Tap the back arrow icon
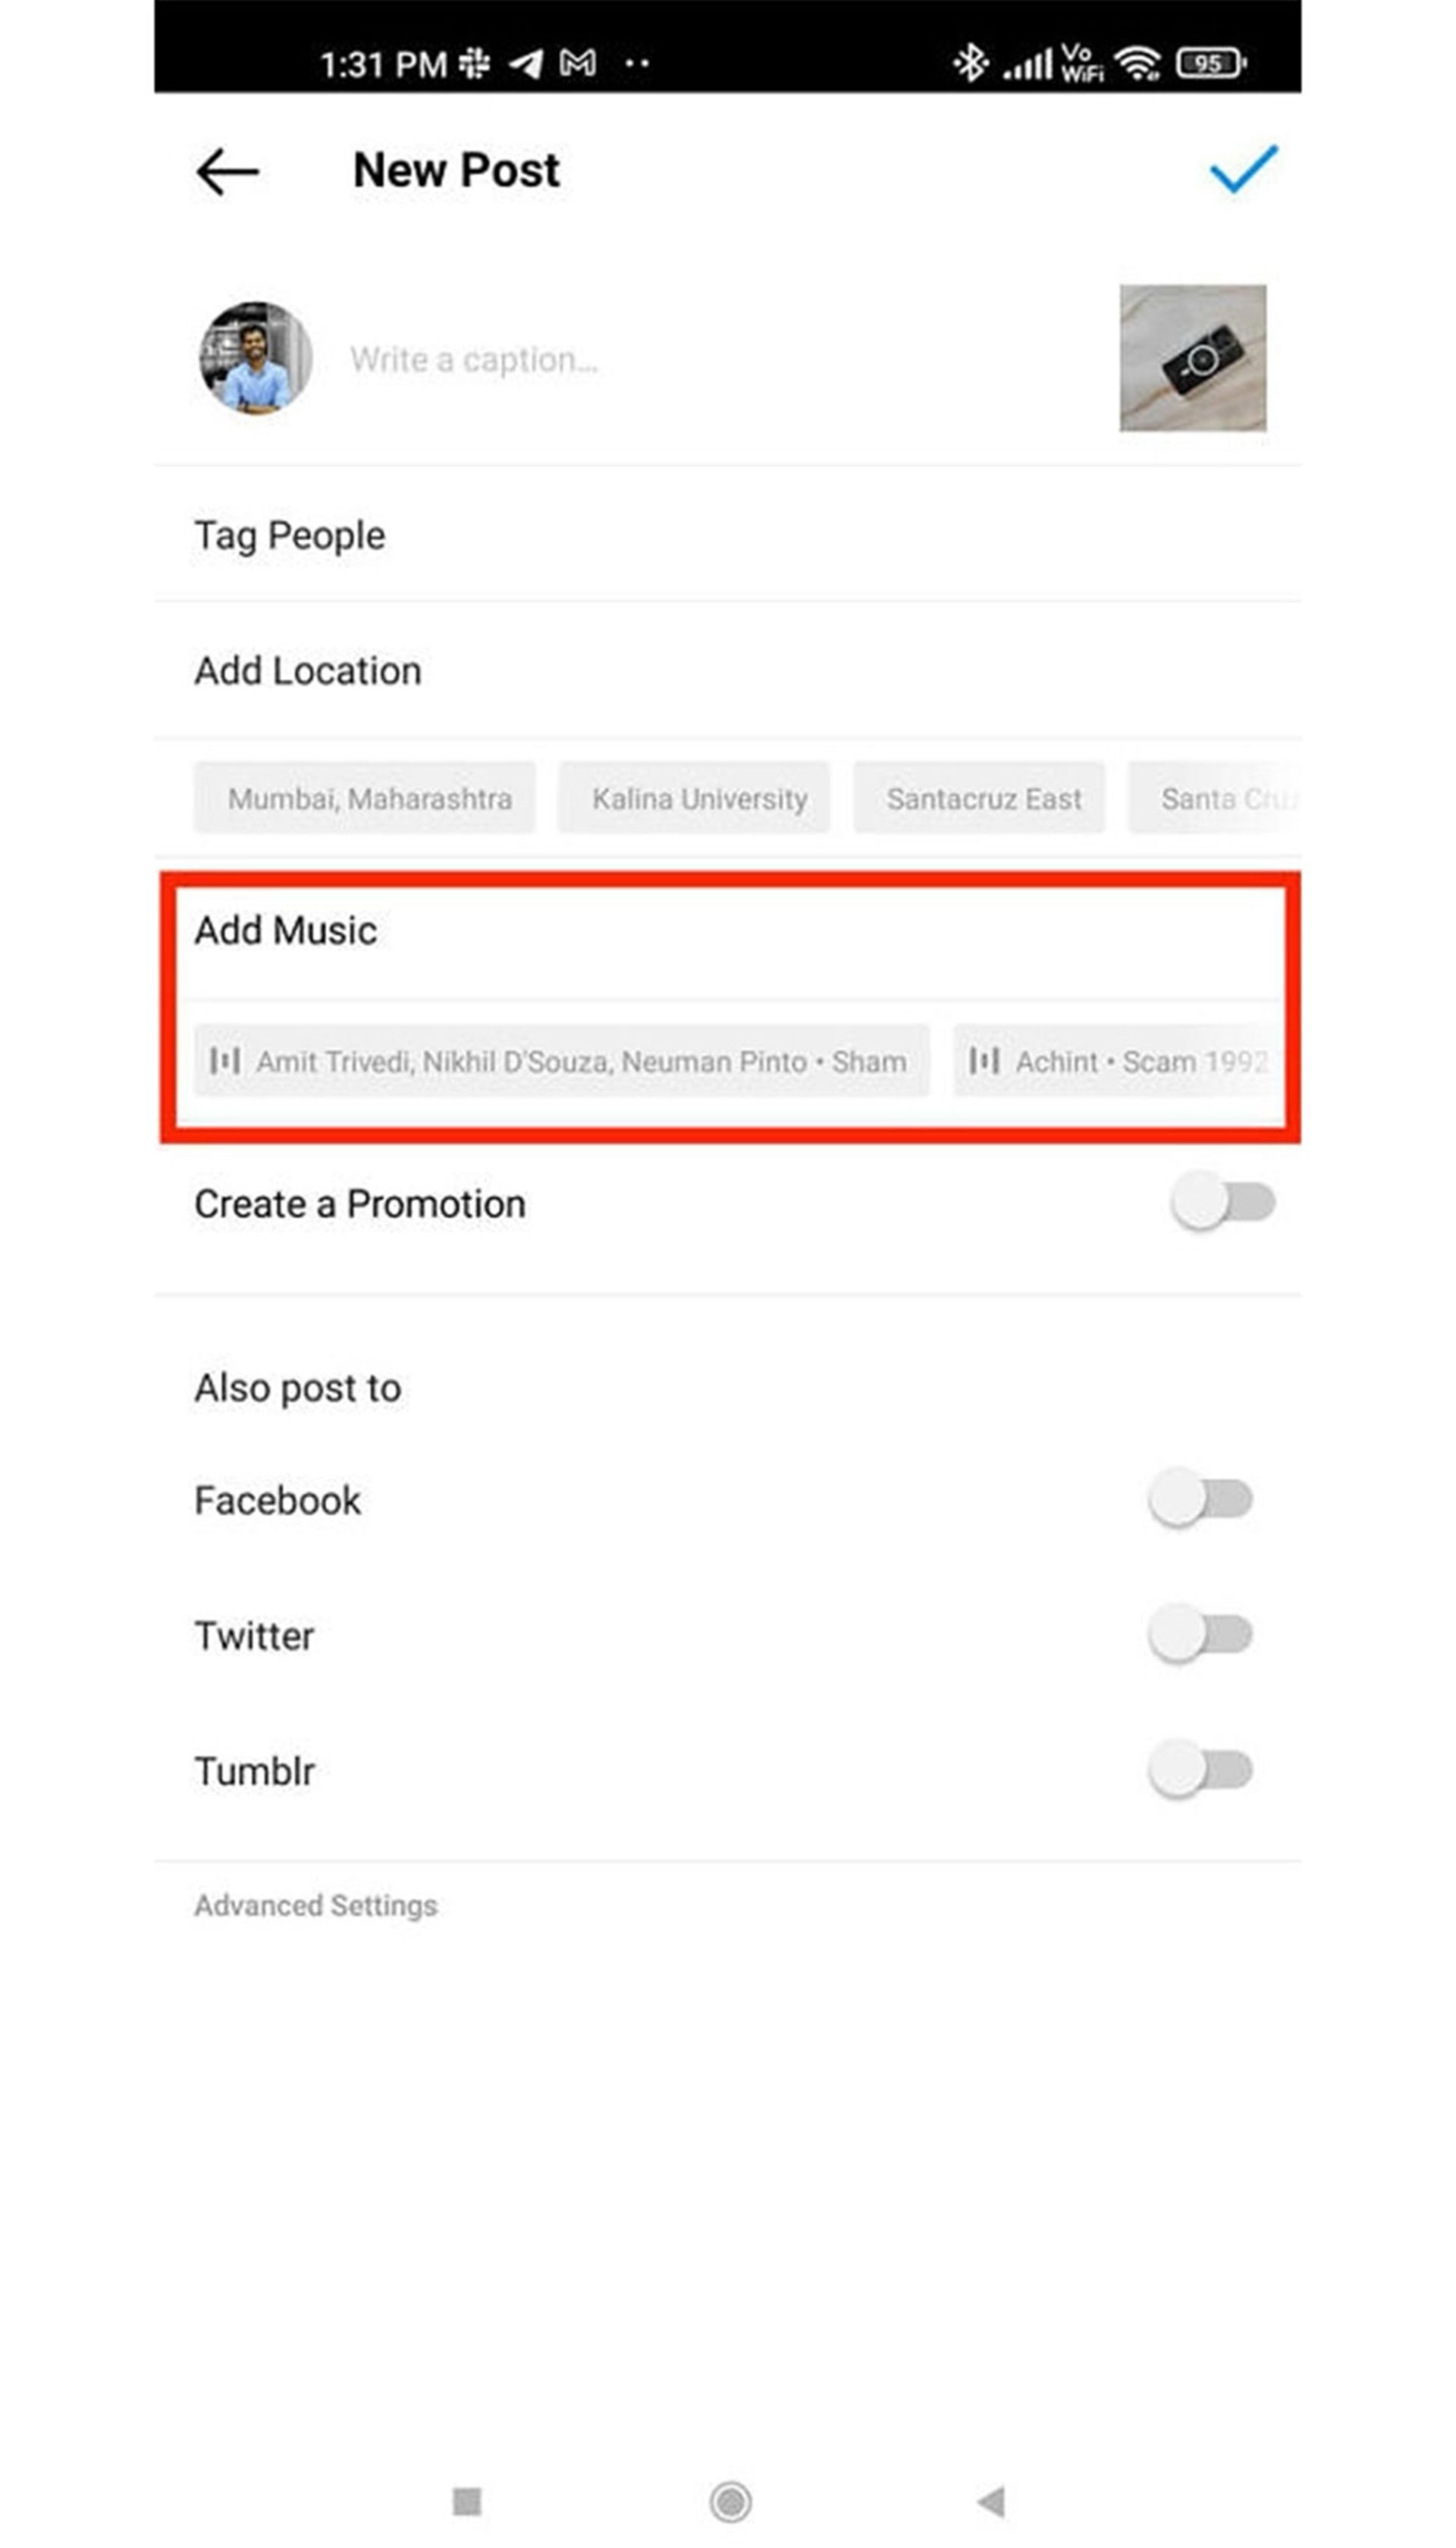The width and height of the screenshot is (1456, 2548). [x=227, y=171]
